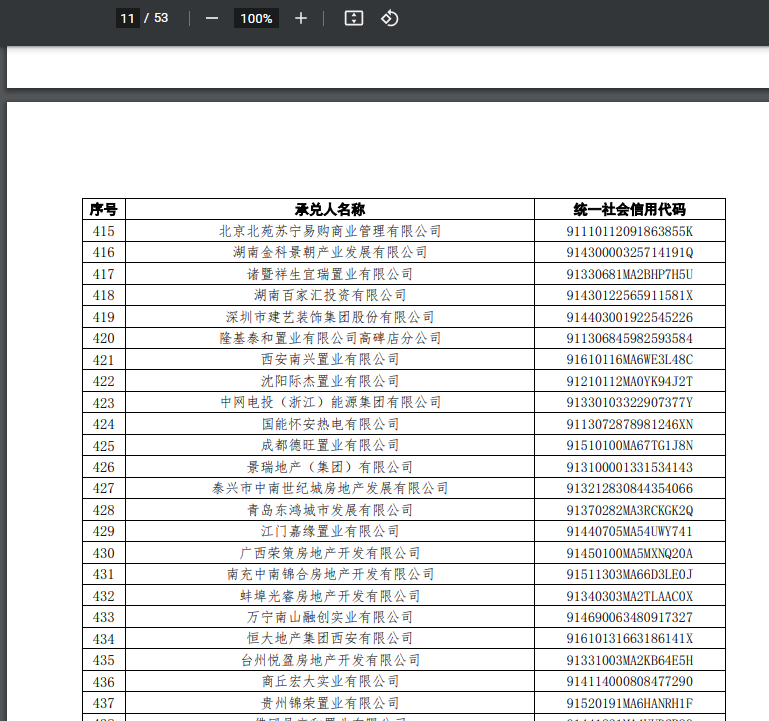Select credit code 91430122565911581X
The height and width of the screenshot is (721, 769).
(x=630, y=295)
